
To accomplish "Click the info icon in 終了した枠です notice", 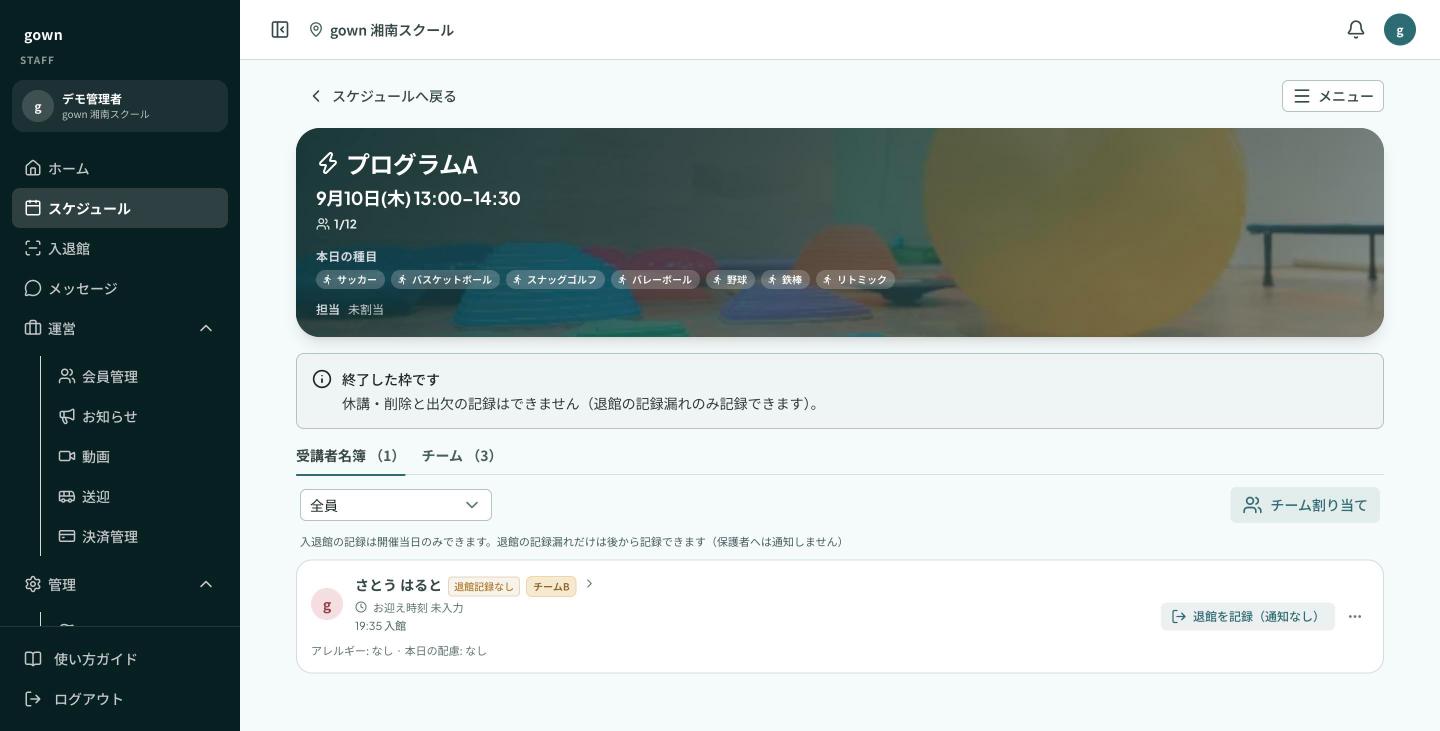I will (322, 379).
